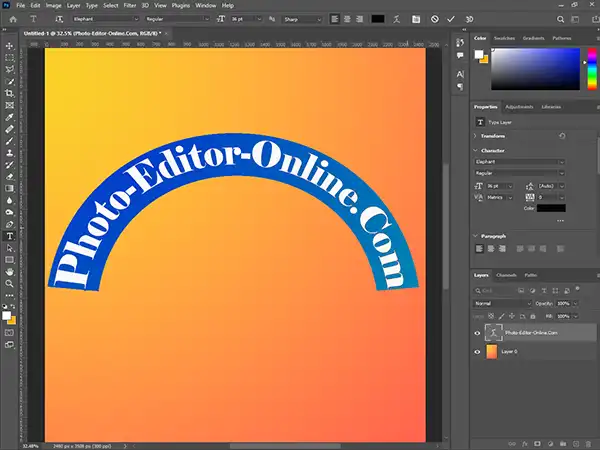The image size is (600, 450).
Task: Select the Zoom tool
Action: pyautogui.click(x=10, y=284)
